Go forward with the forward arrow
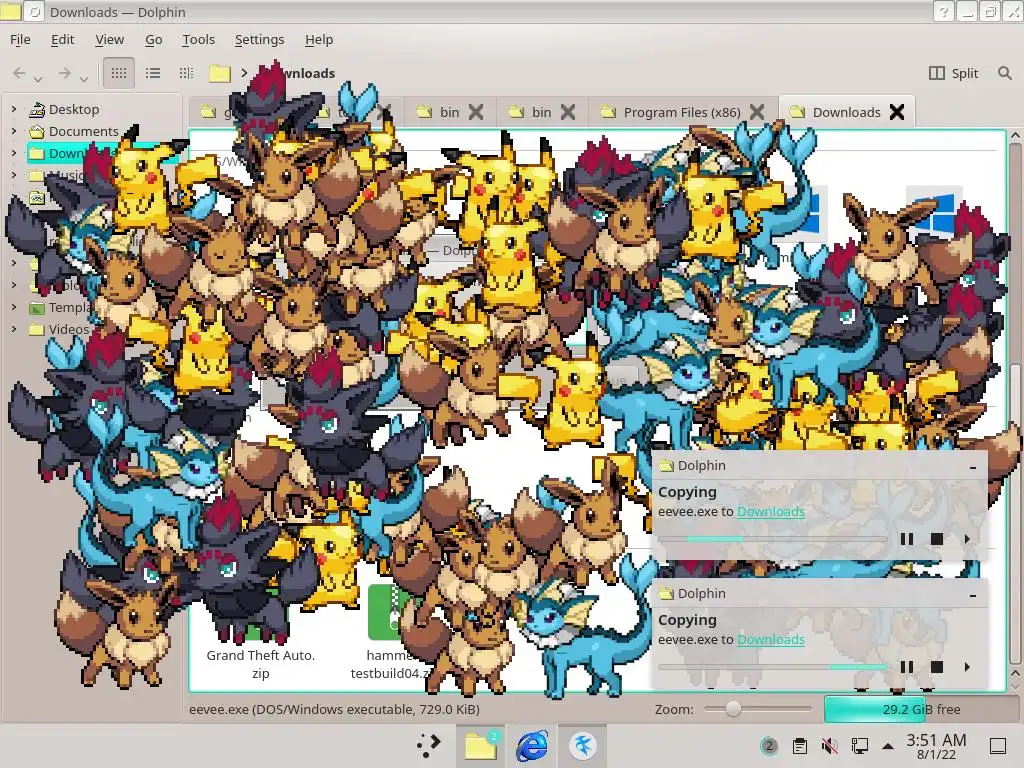This screenshot has width=1024, height=768. [x=64, y=73]
